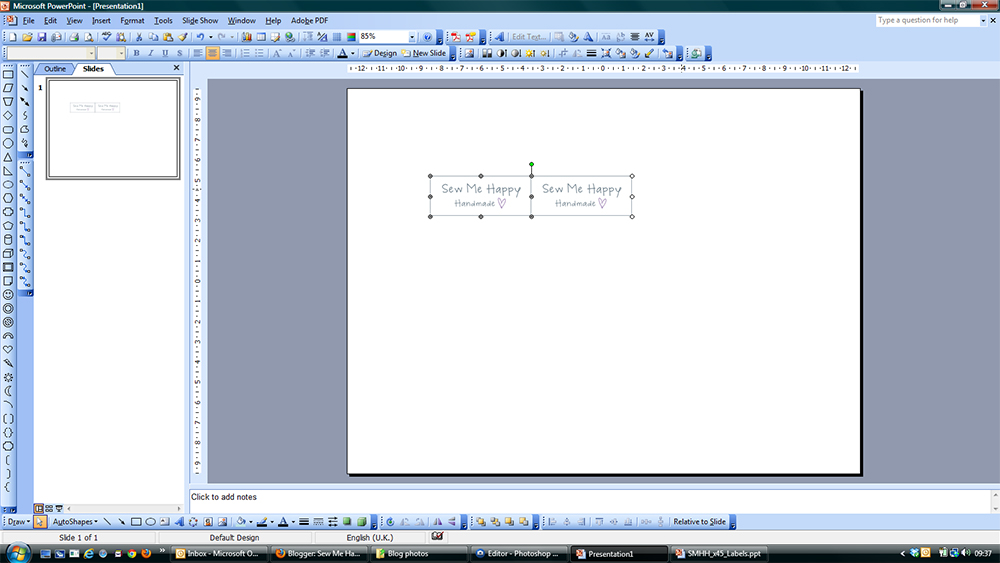Open the Font Size dropdown

coord(121,54)
